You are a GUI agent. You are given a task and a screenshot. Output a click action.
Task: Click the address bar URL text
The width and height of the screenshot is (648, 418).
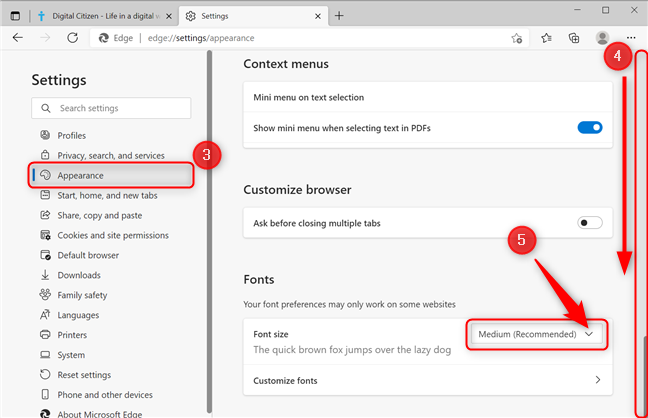201,38
